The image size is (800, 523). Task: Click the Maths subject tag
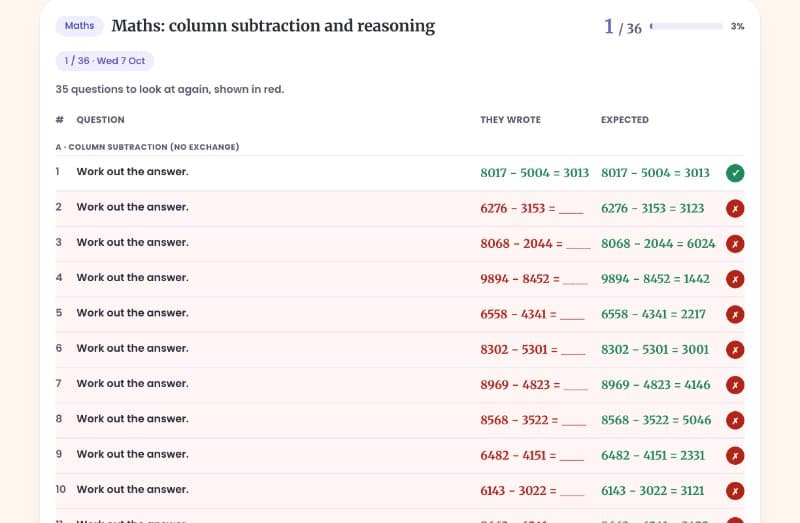click(80, 26)
